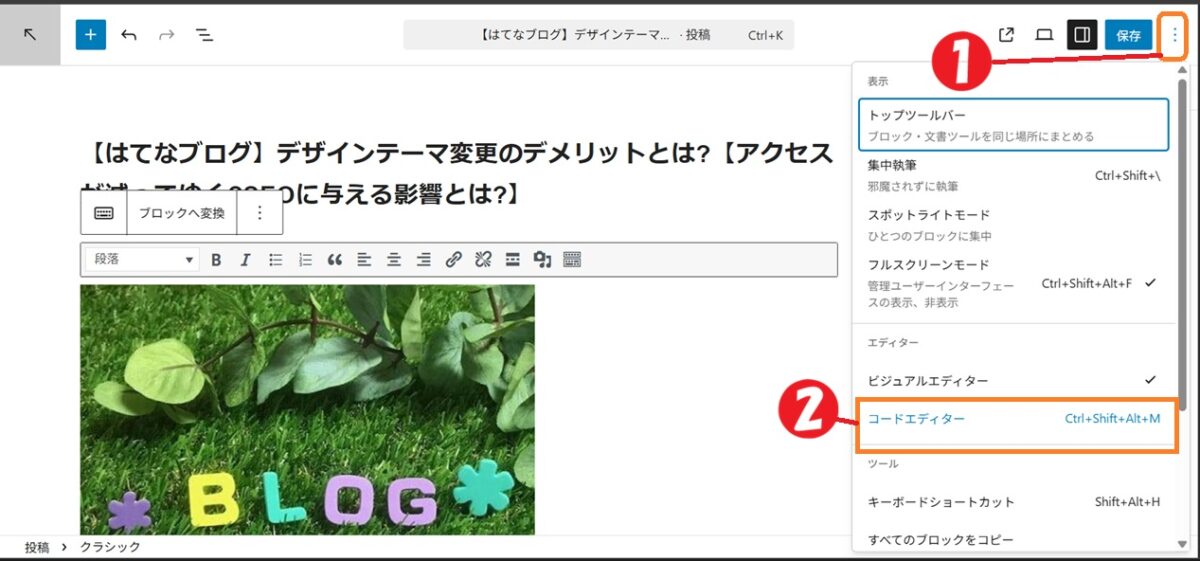Click the classic block keyboard icon

pos(104,213)
